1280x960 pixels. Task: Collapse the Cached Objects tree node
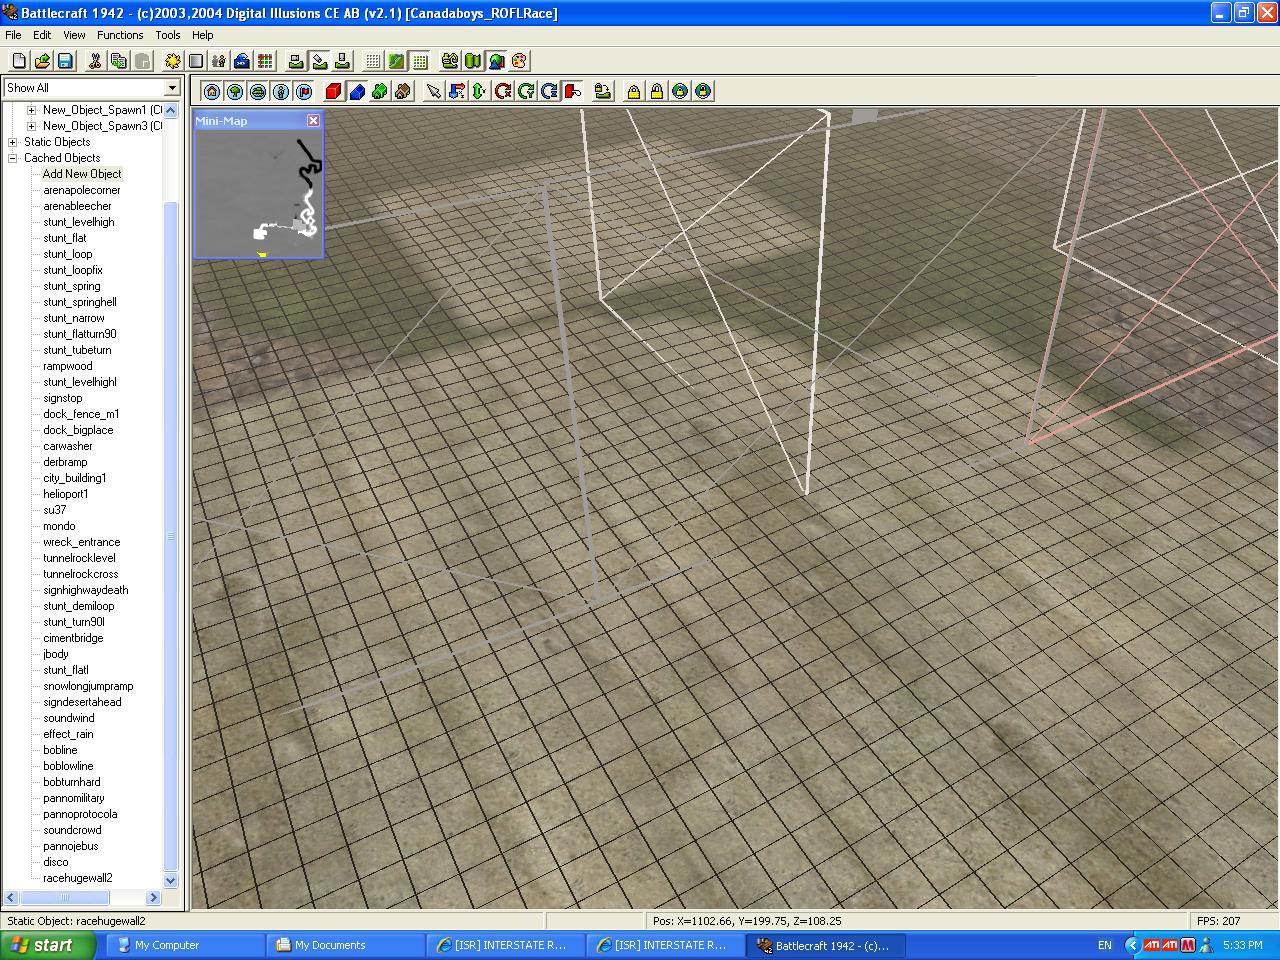coord(13,158)
